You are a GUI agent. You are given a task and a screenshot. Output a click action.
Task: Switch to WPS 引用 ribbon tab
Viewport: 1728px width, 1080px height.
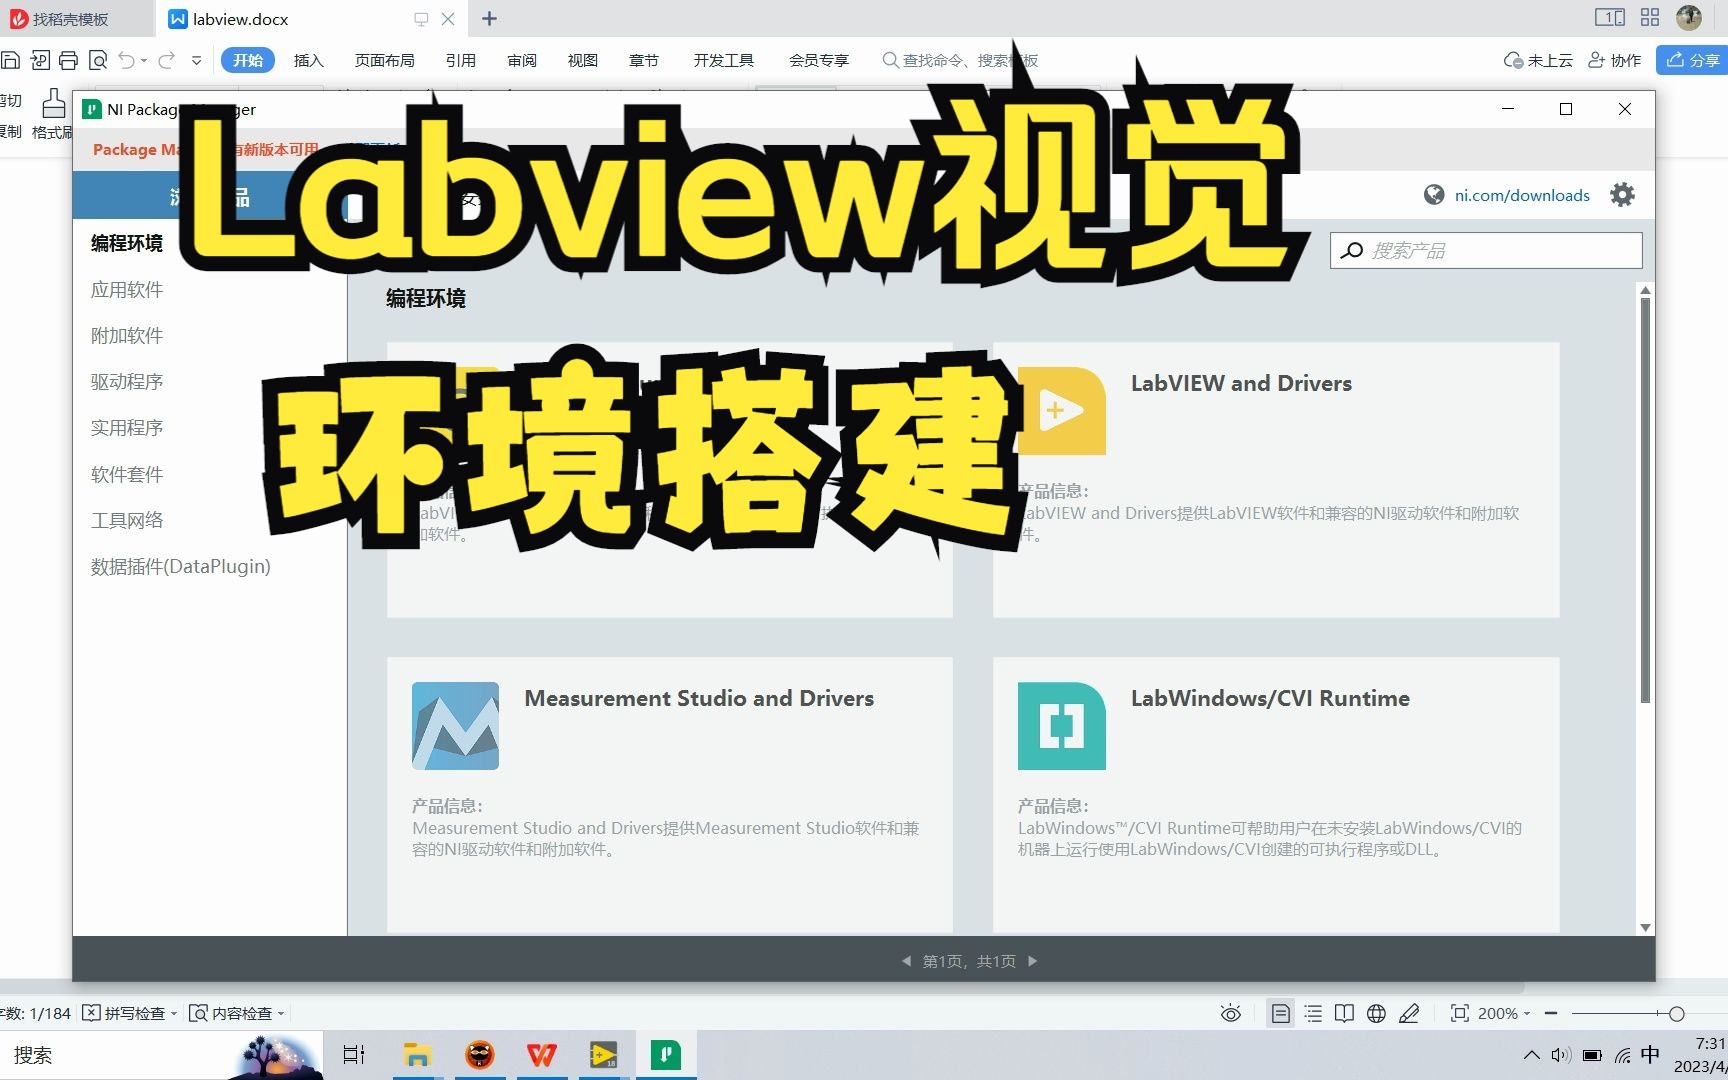(x=461, y=60)
